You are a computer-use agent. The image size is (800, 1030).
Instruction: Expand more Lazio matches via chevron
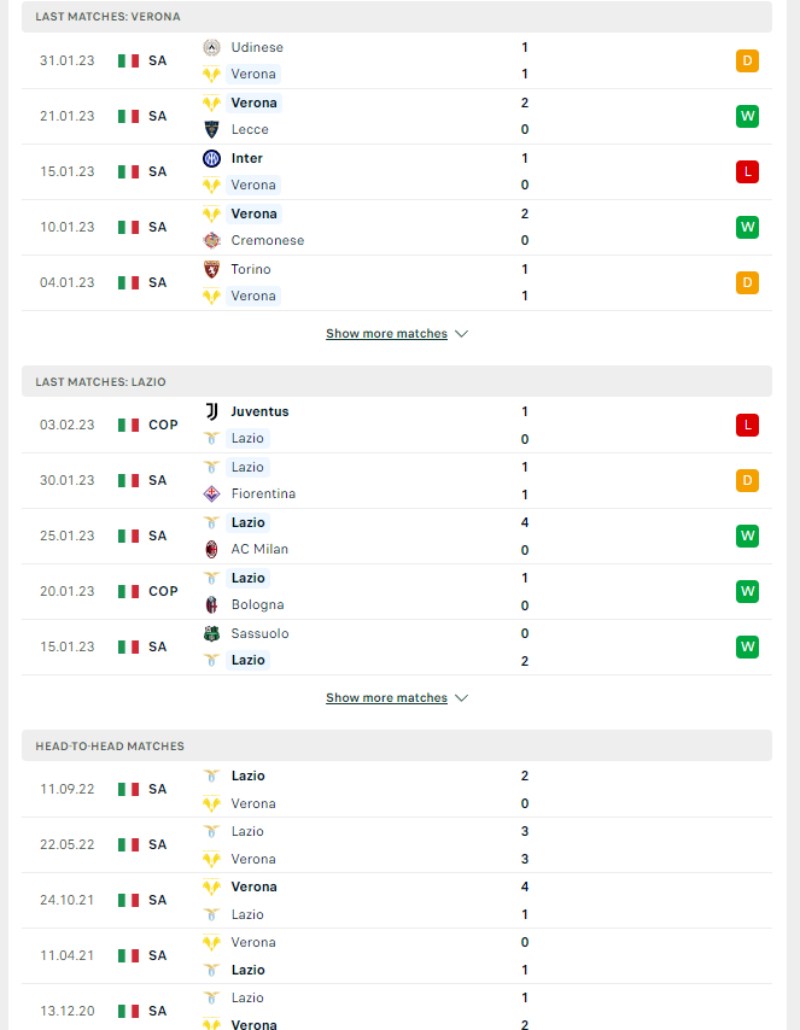462,698
